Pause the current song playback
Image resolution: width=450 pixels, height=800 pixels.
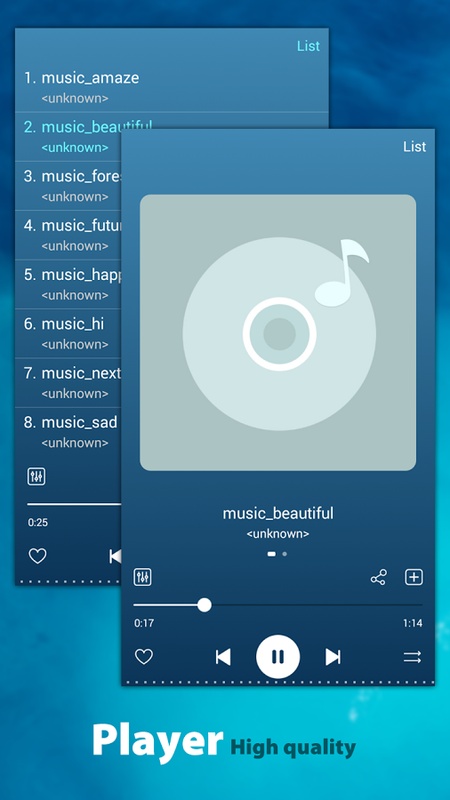pyautogui.click(x=278, y=657)
